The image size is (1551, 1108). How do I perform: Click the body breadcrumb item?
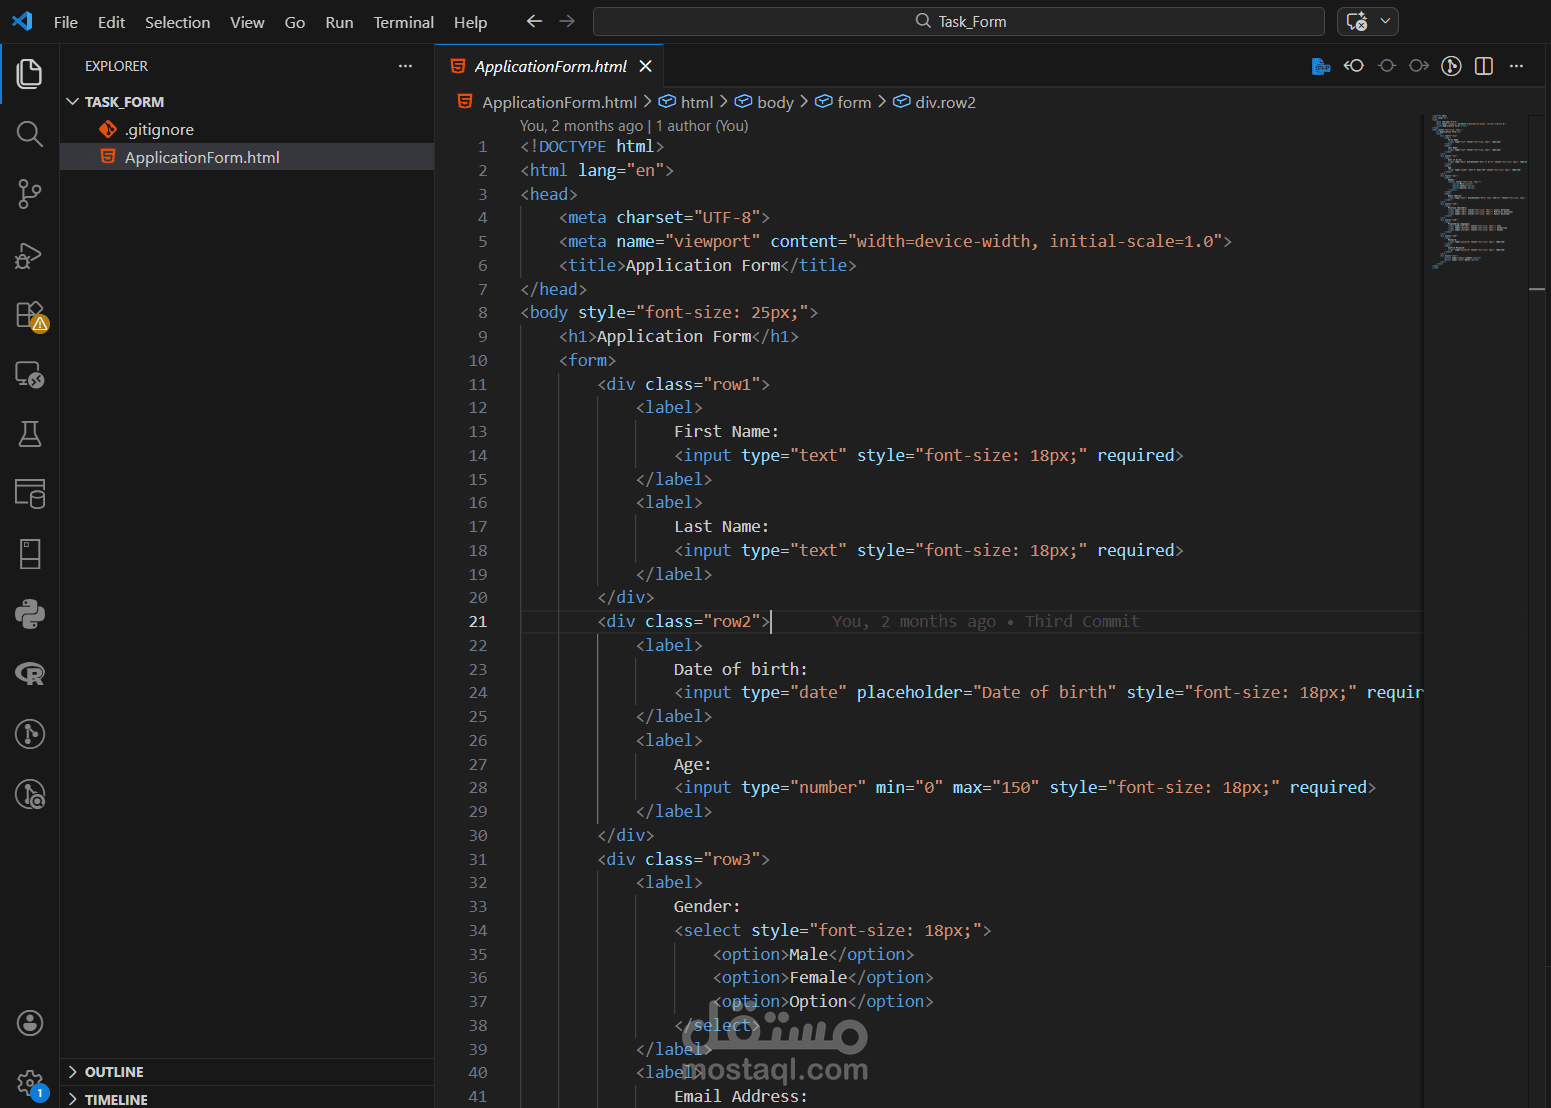point(774,102)
